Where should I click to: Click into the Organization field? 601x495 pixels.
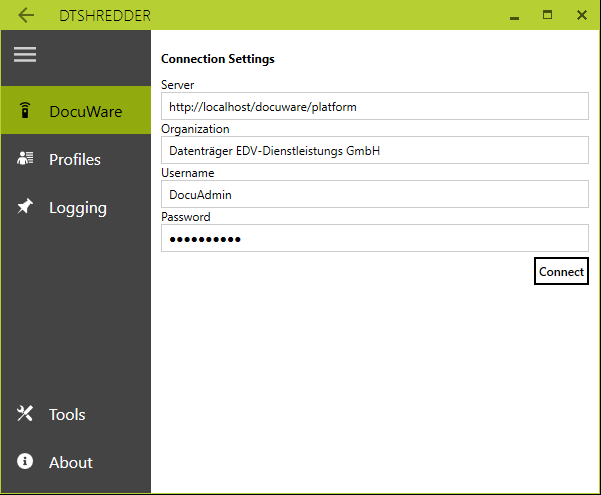coord(375,150)
